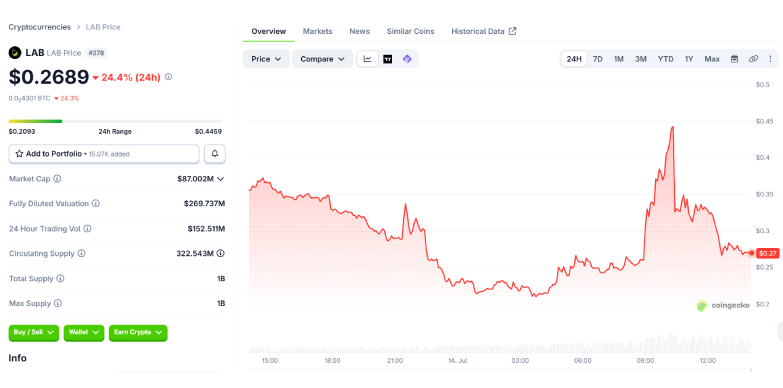Click the $269.737M valuation value
This screenshot has width=783, height=388.
[204, 204]
